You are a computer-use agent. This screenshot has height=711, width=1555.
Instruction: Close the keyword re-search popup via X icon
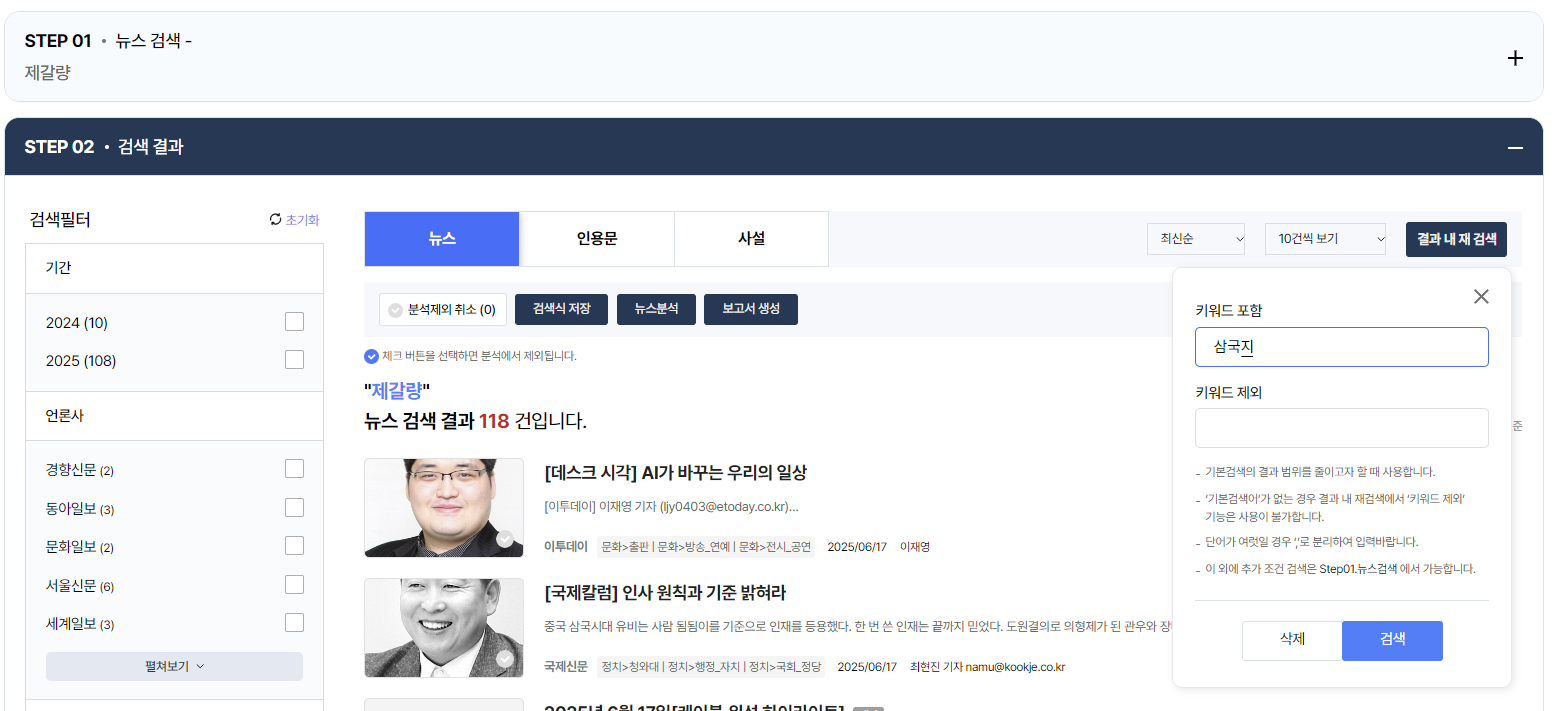click(x=1481, y=296)
